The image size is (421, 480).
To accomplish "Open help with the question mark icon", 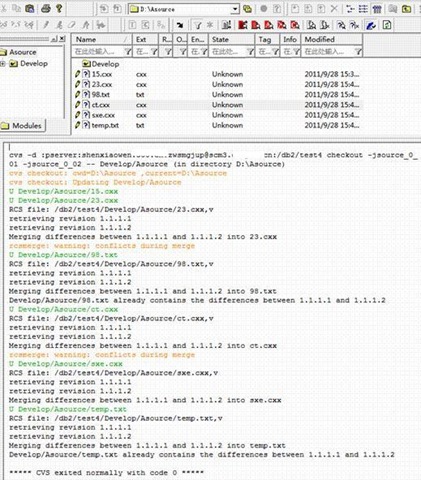I will coord(59,8).
